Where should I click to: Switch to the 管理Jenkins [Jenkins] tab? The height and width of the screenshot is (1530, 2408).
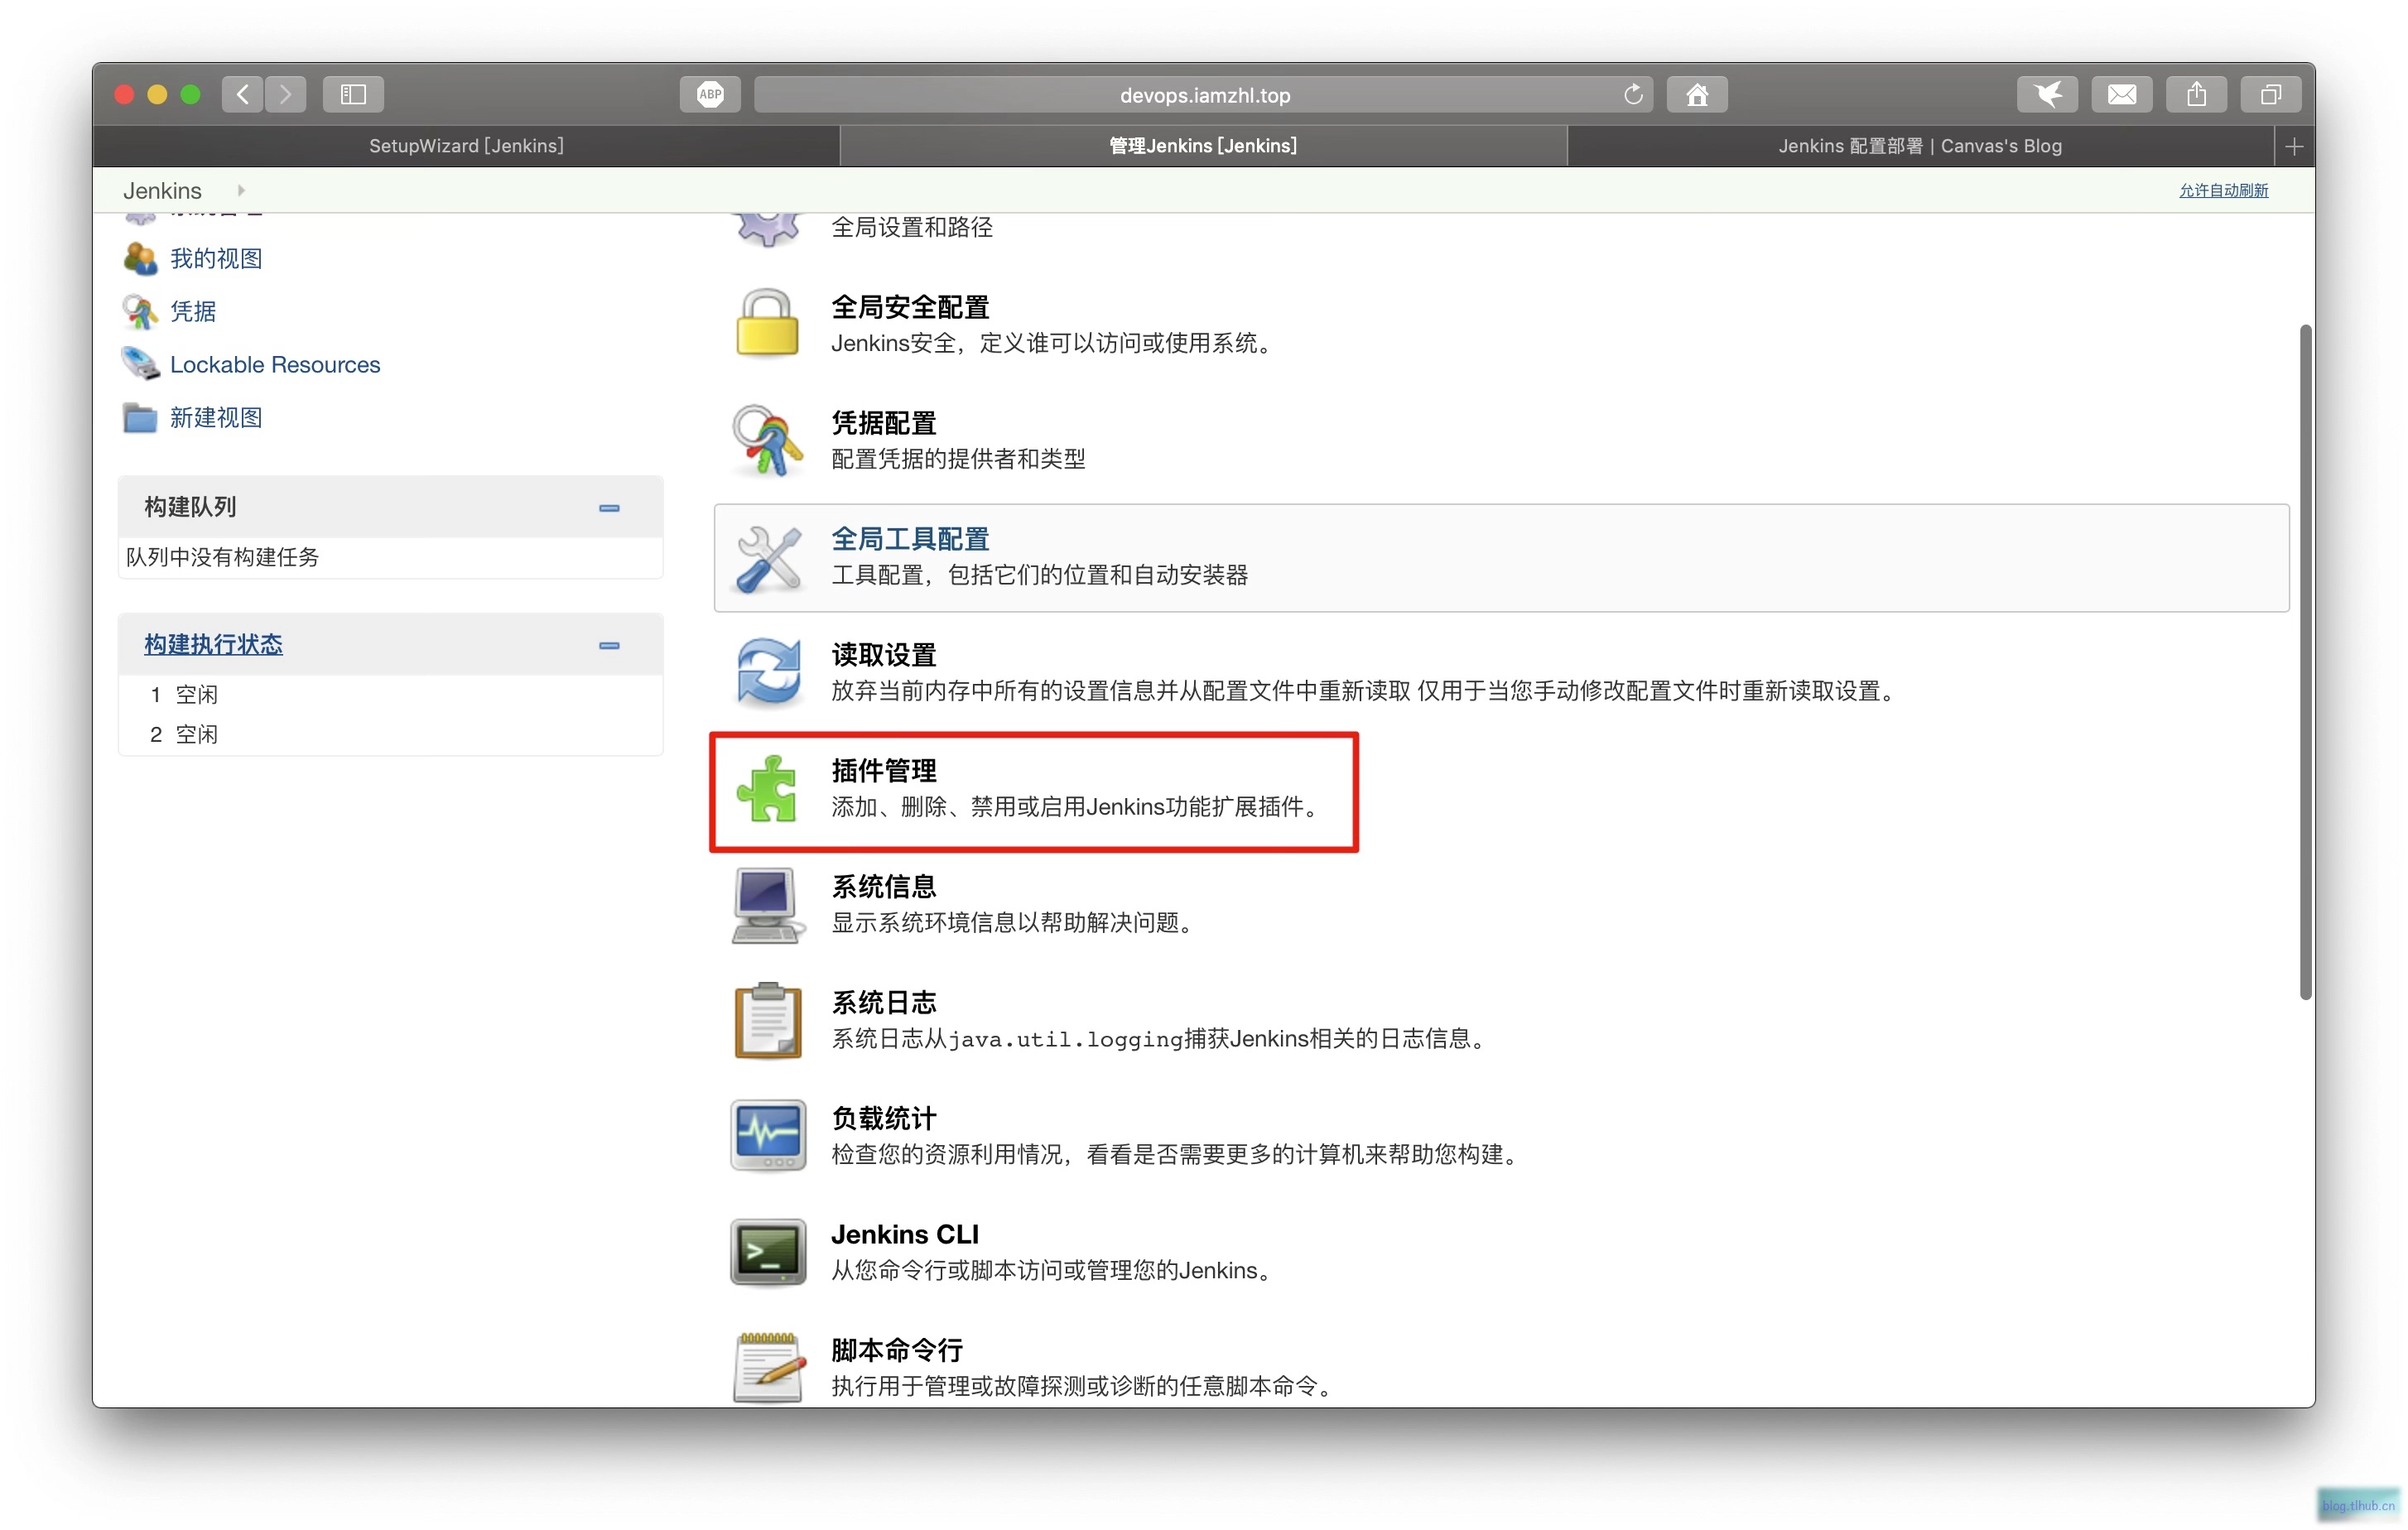[1203, 146]
